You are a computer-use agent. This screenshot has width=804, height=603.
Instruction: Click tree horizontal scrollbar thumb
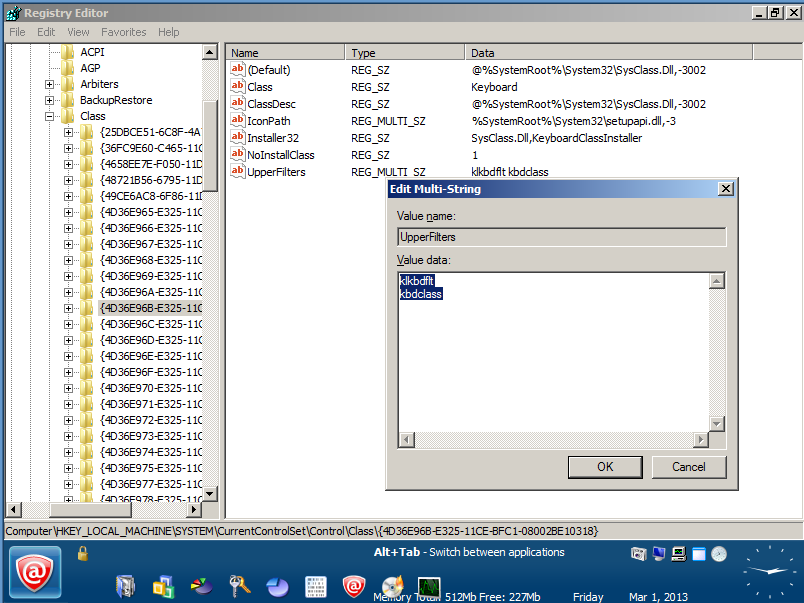click(x=90, y=510)
